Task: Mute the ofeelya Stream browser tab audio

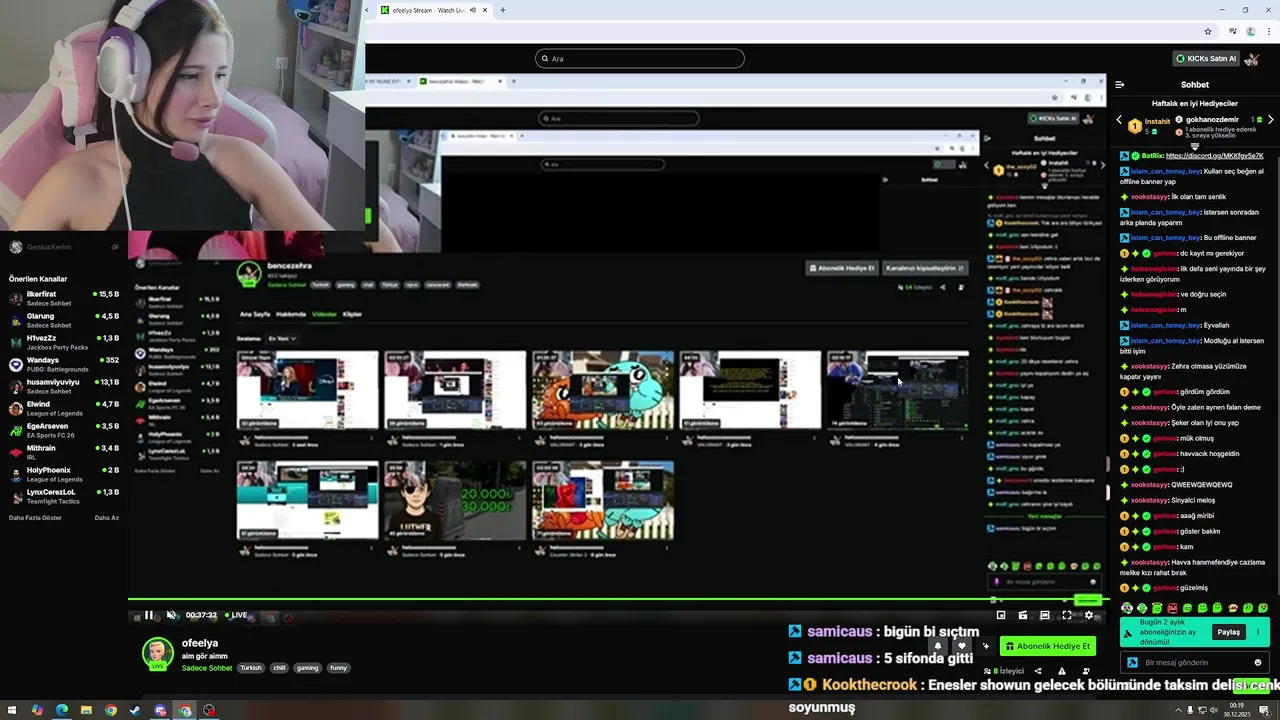Action: point(473,10)
